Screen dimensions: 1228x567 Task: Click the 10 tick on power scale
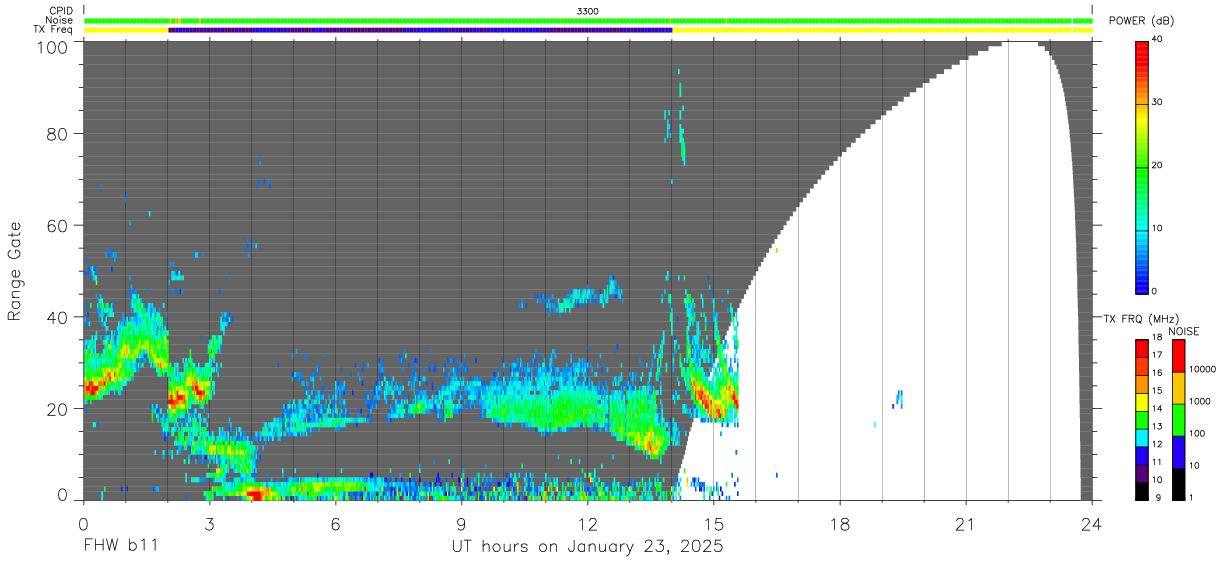[1159, 229]
